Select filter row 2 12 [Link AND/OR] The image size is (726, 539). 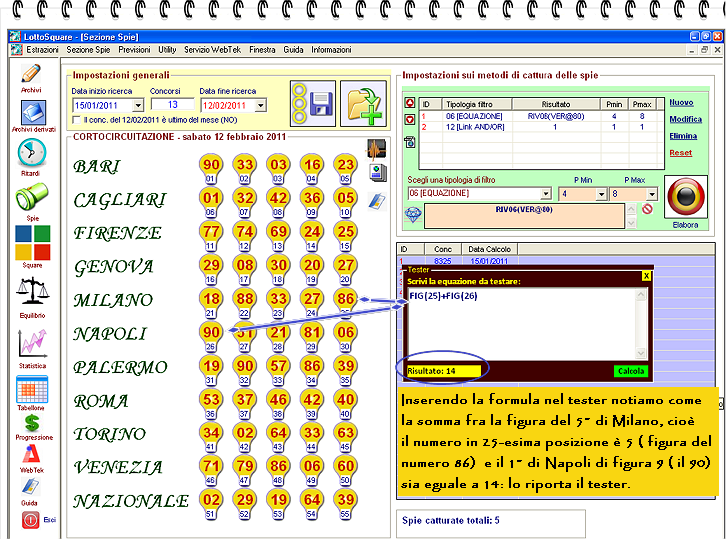click(542, 127)
